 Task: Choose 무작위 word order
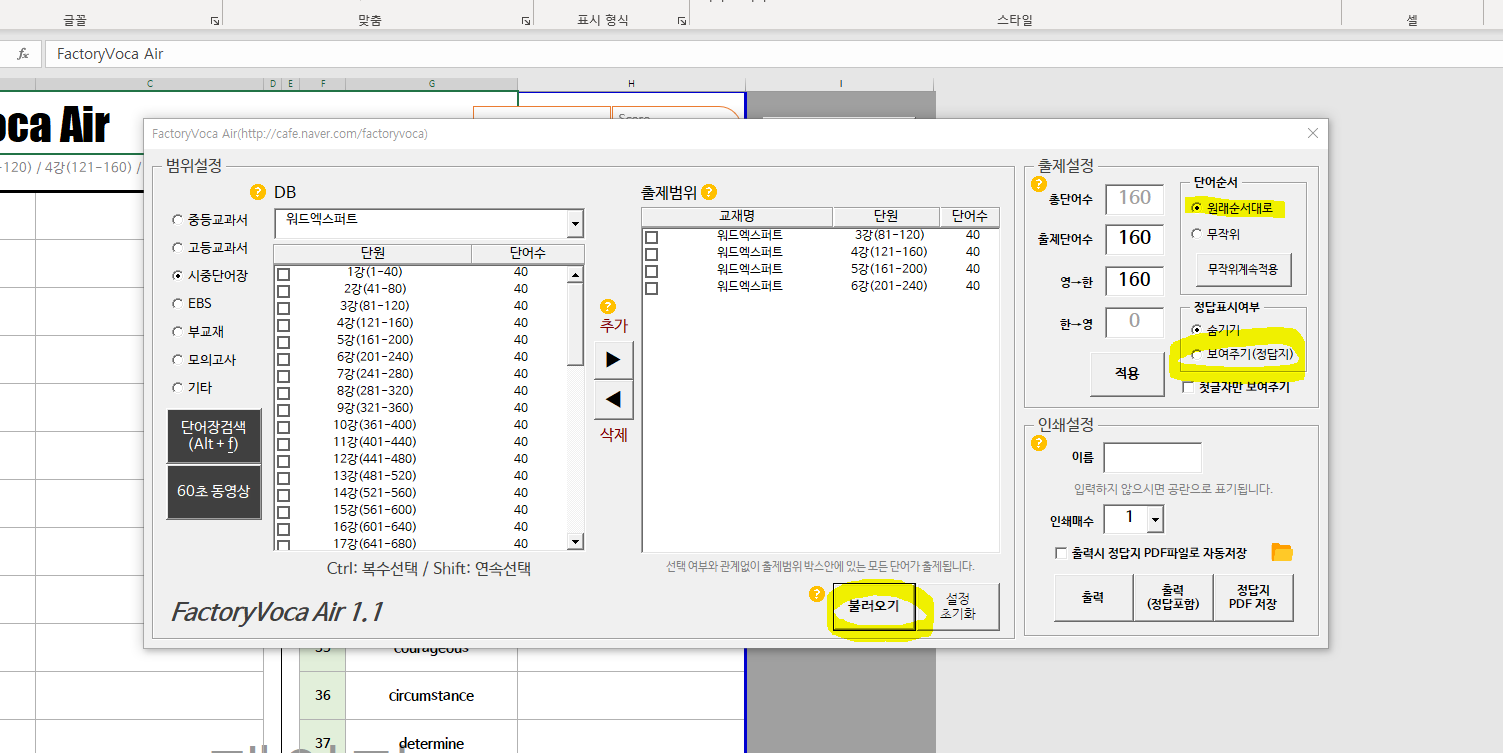point(1197,234)
